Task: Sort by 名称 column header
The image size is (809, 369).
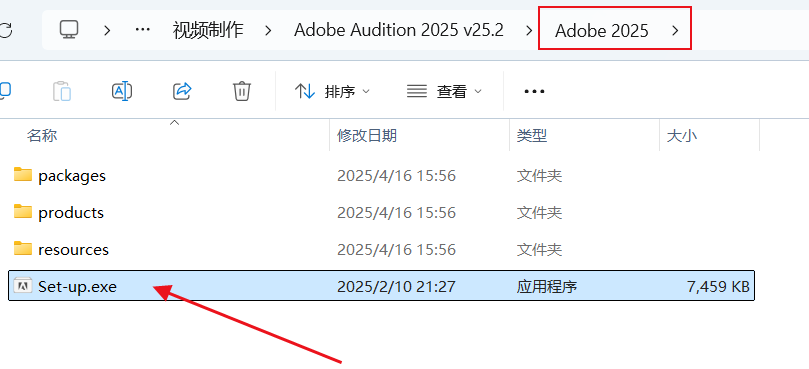Action: click(x=42, y=136)
